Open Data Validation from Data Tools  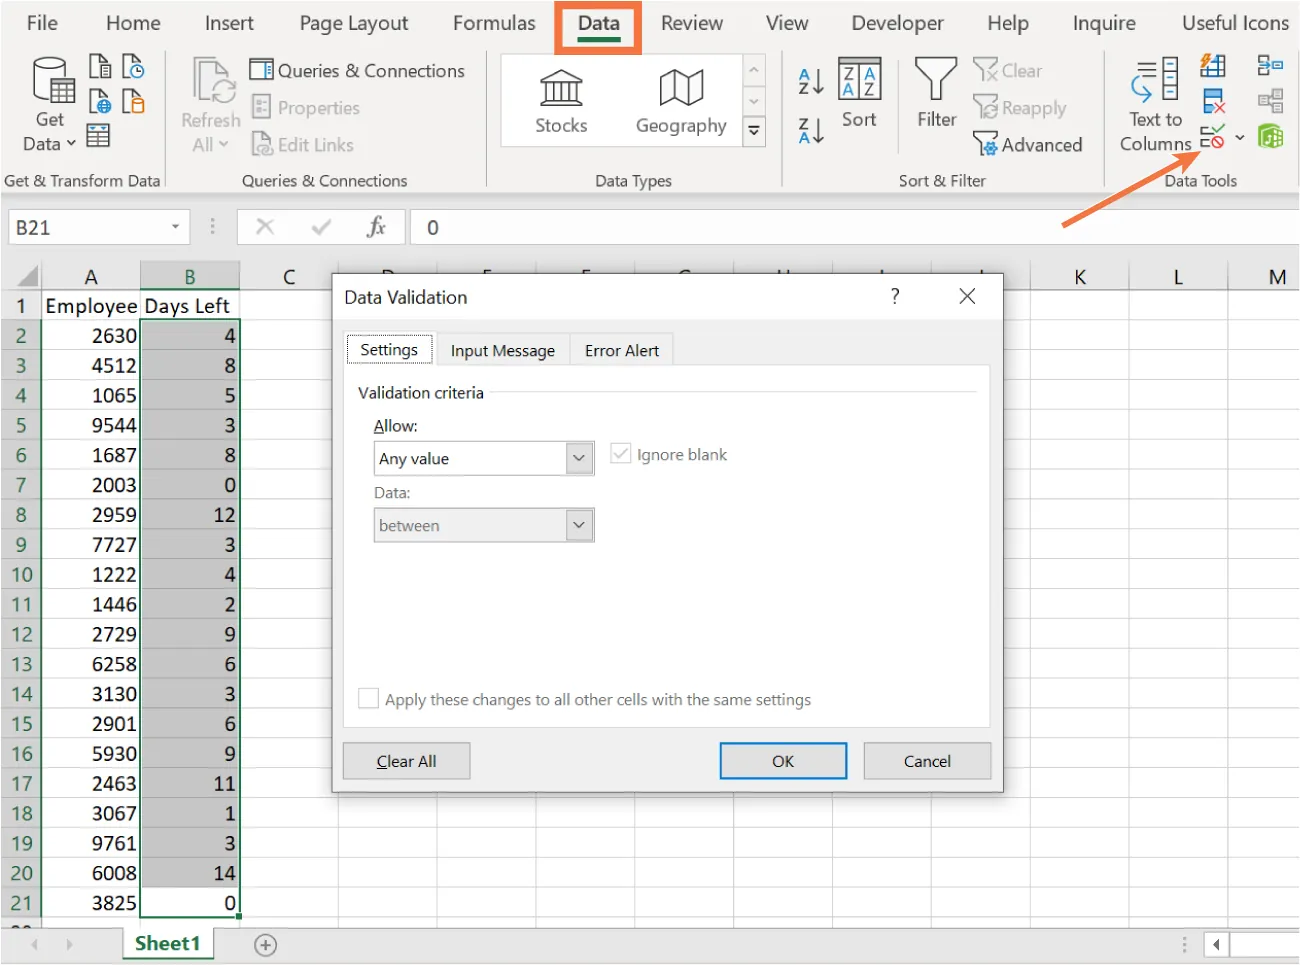point(1213,137)
